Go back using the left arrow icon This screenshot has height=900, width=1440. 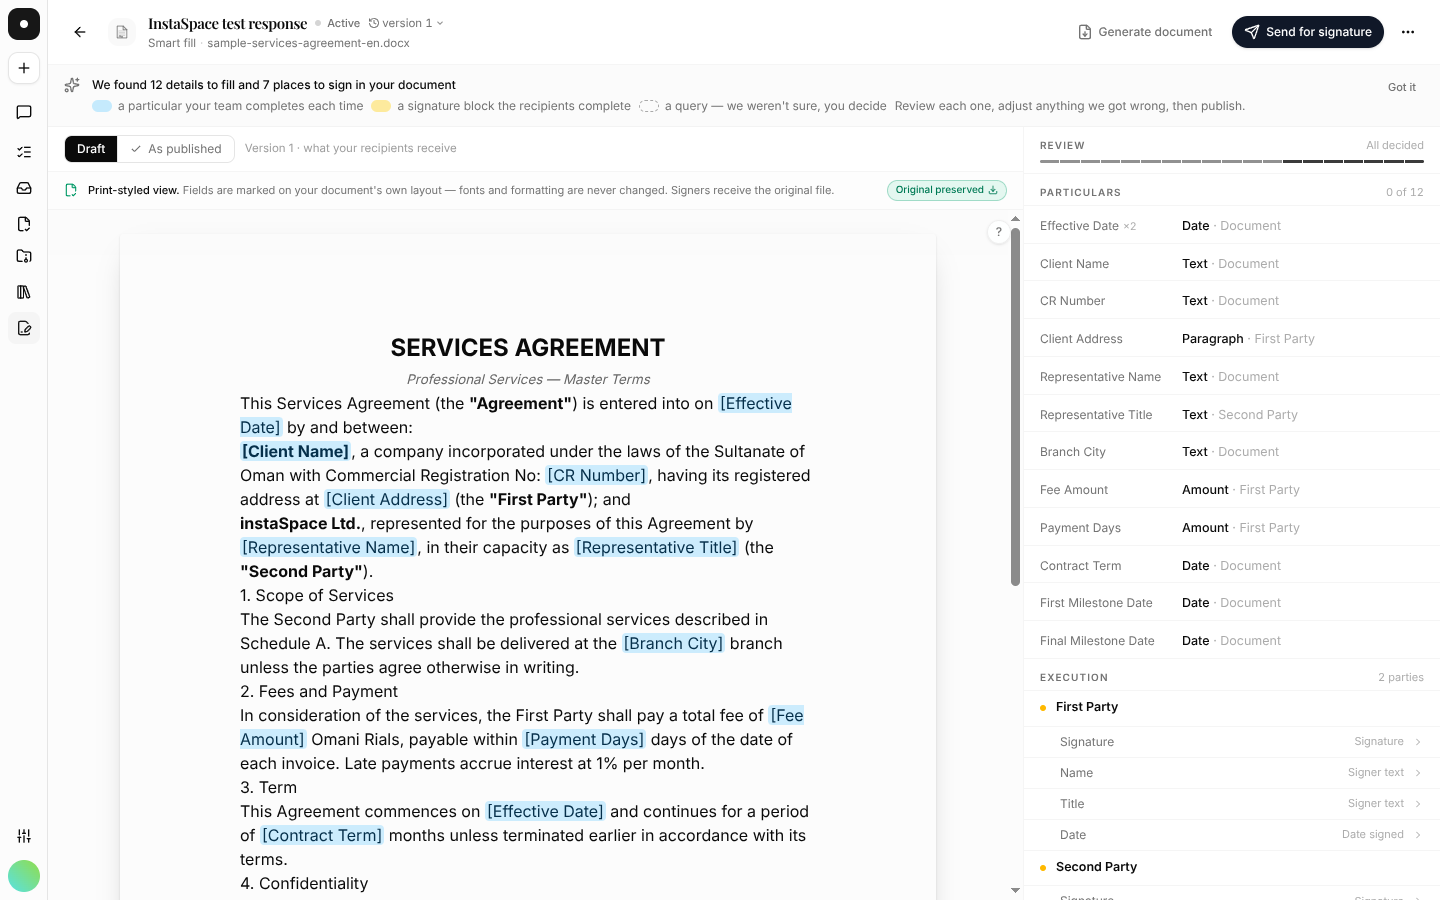pos(80,32)
